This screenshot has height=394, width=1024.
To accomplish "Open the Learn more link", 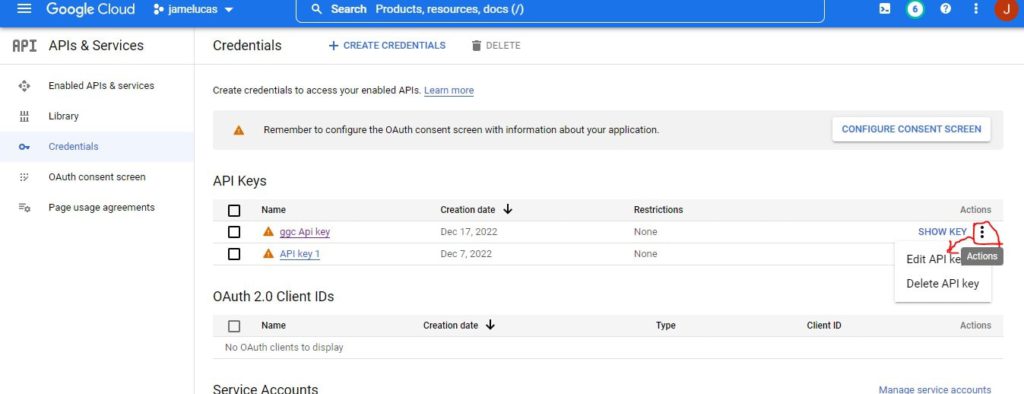I will click(449, 90).
